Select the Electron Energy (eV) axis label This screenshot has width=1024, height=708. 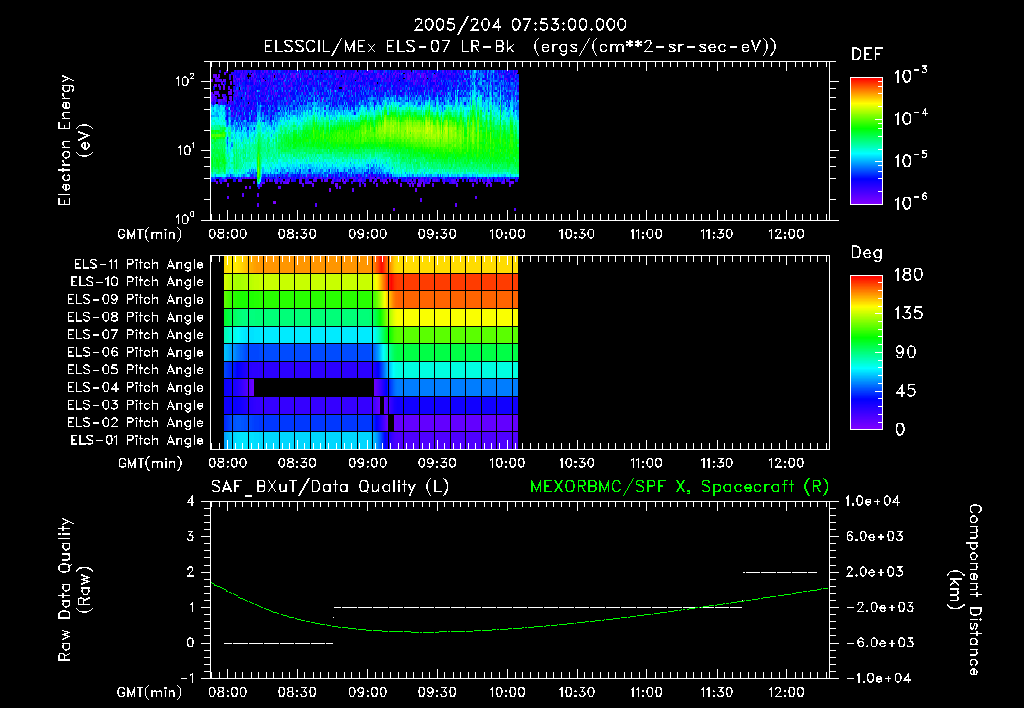(x=74, y=140)
